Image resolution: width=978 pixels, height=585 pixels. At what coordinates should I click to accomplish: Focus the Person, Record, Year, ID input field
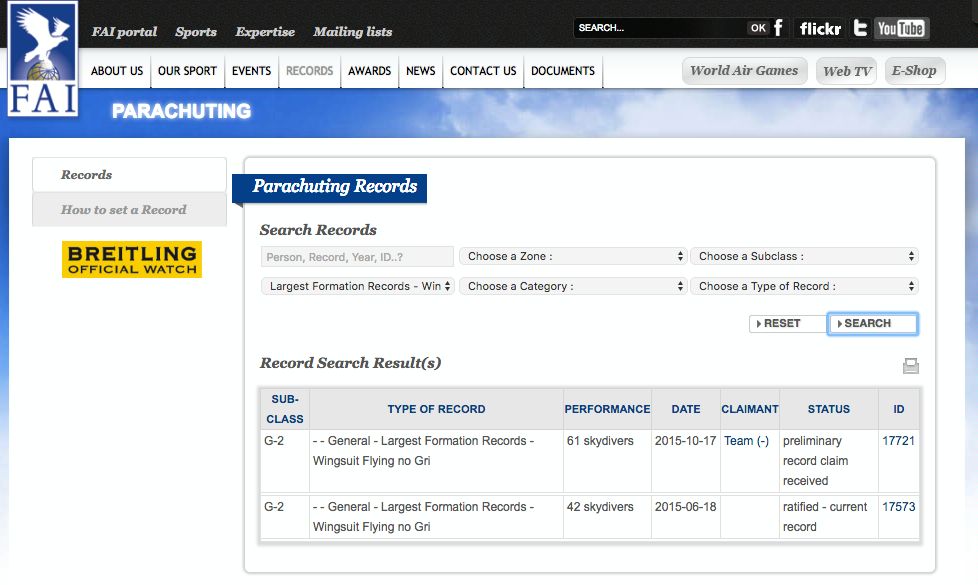357,257
